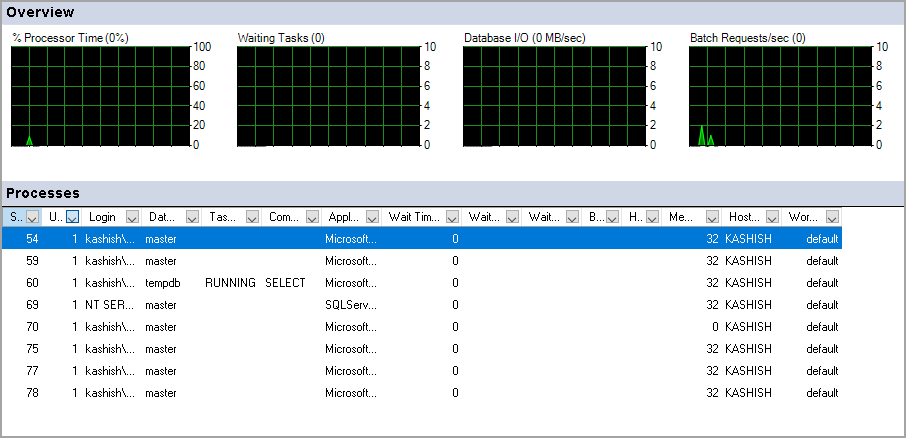
Task: Click the Database I/O graph
Action: coord(553,96)
